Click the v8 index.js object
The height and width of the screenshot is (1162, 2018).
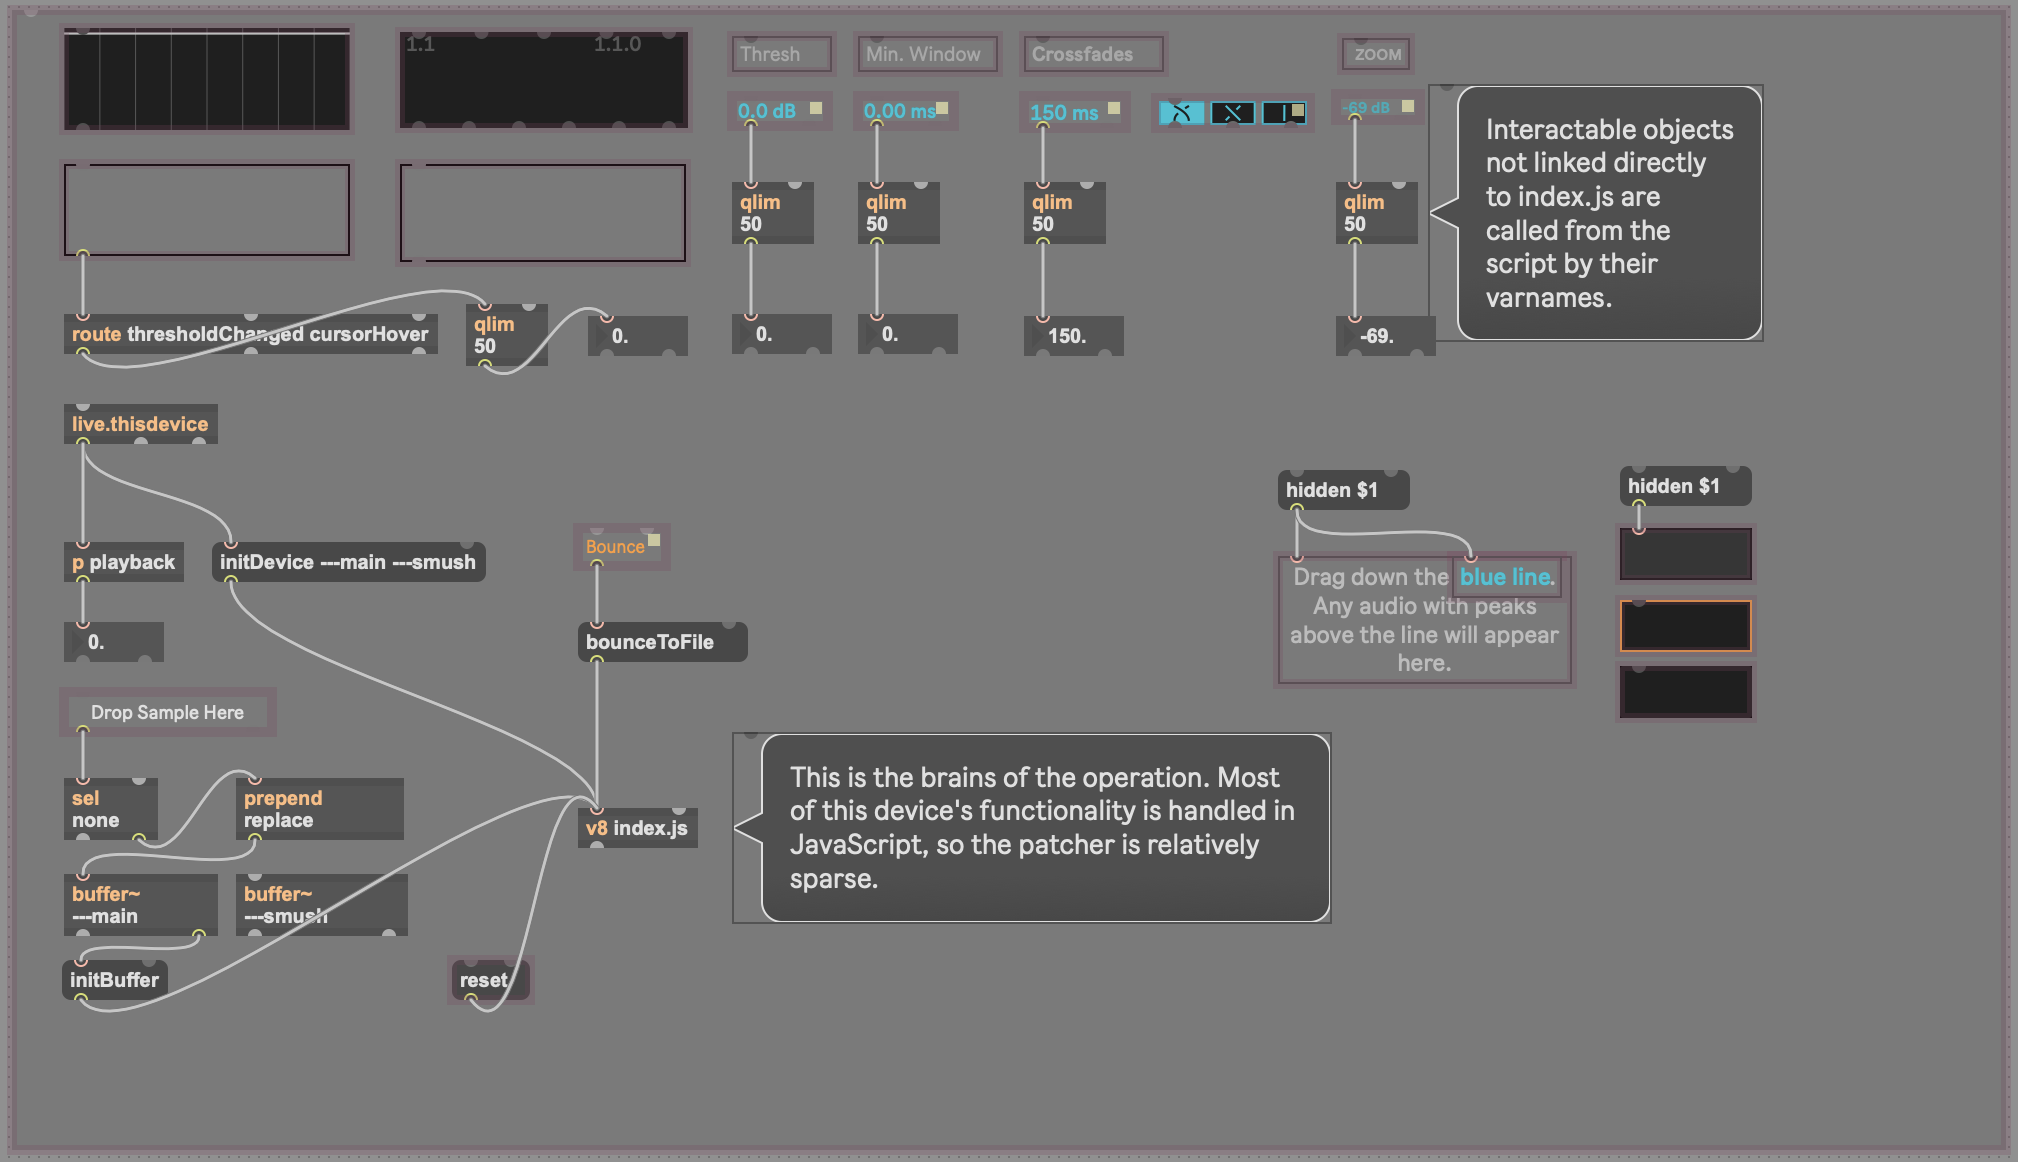point(637,828)
